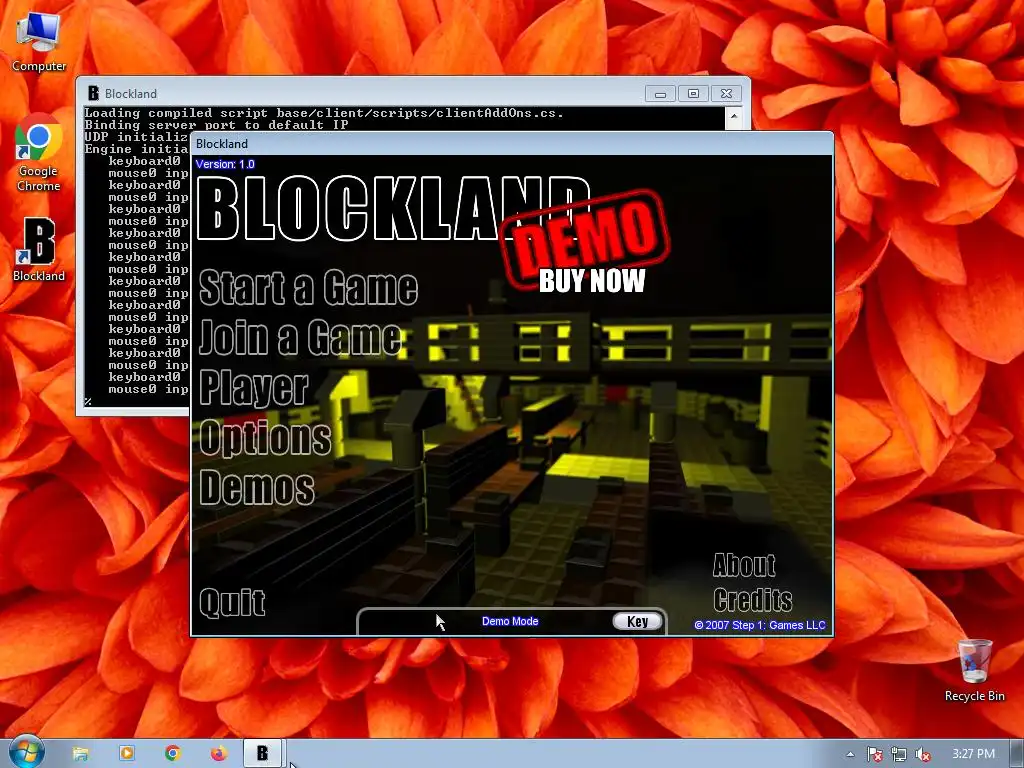Open Firefox from the taskbar
The height and width of the screenshot is (768, 1024).
click(x=219, y=754)
